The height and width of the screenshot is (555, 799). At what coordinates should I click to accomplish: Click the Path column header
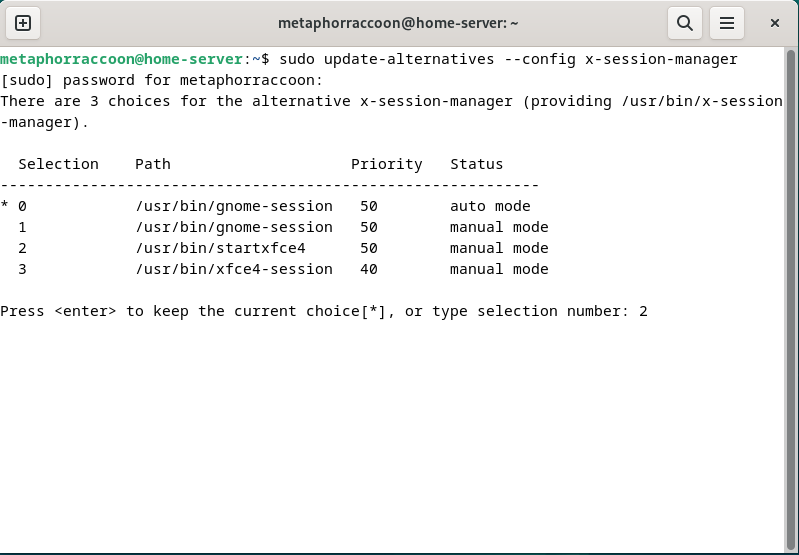point(153,164)
